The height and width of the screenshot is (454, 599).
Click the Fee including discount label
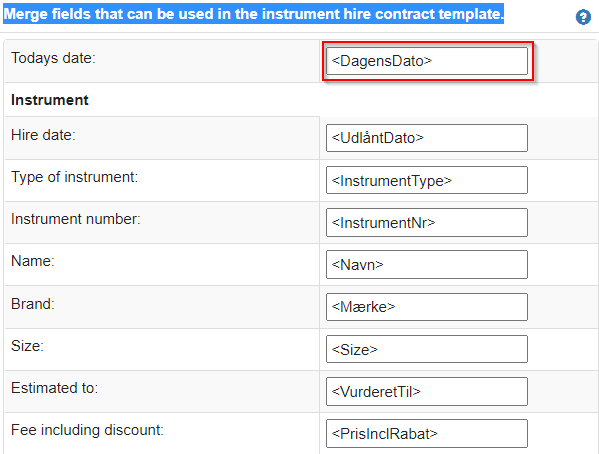(87, 430)
